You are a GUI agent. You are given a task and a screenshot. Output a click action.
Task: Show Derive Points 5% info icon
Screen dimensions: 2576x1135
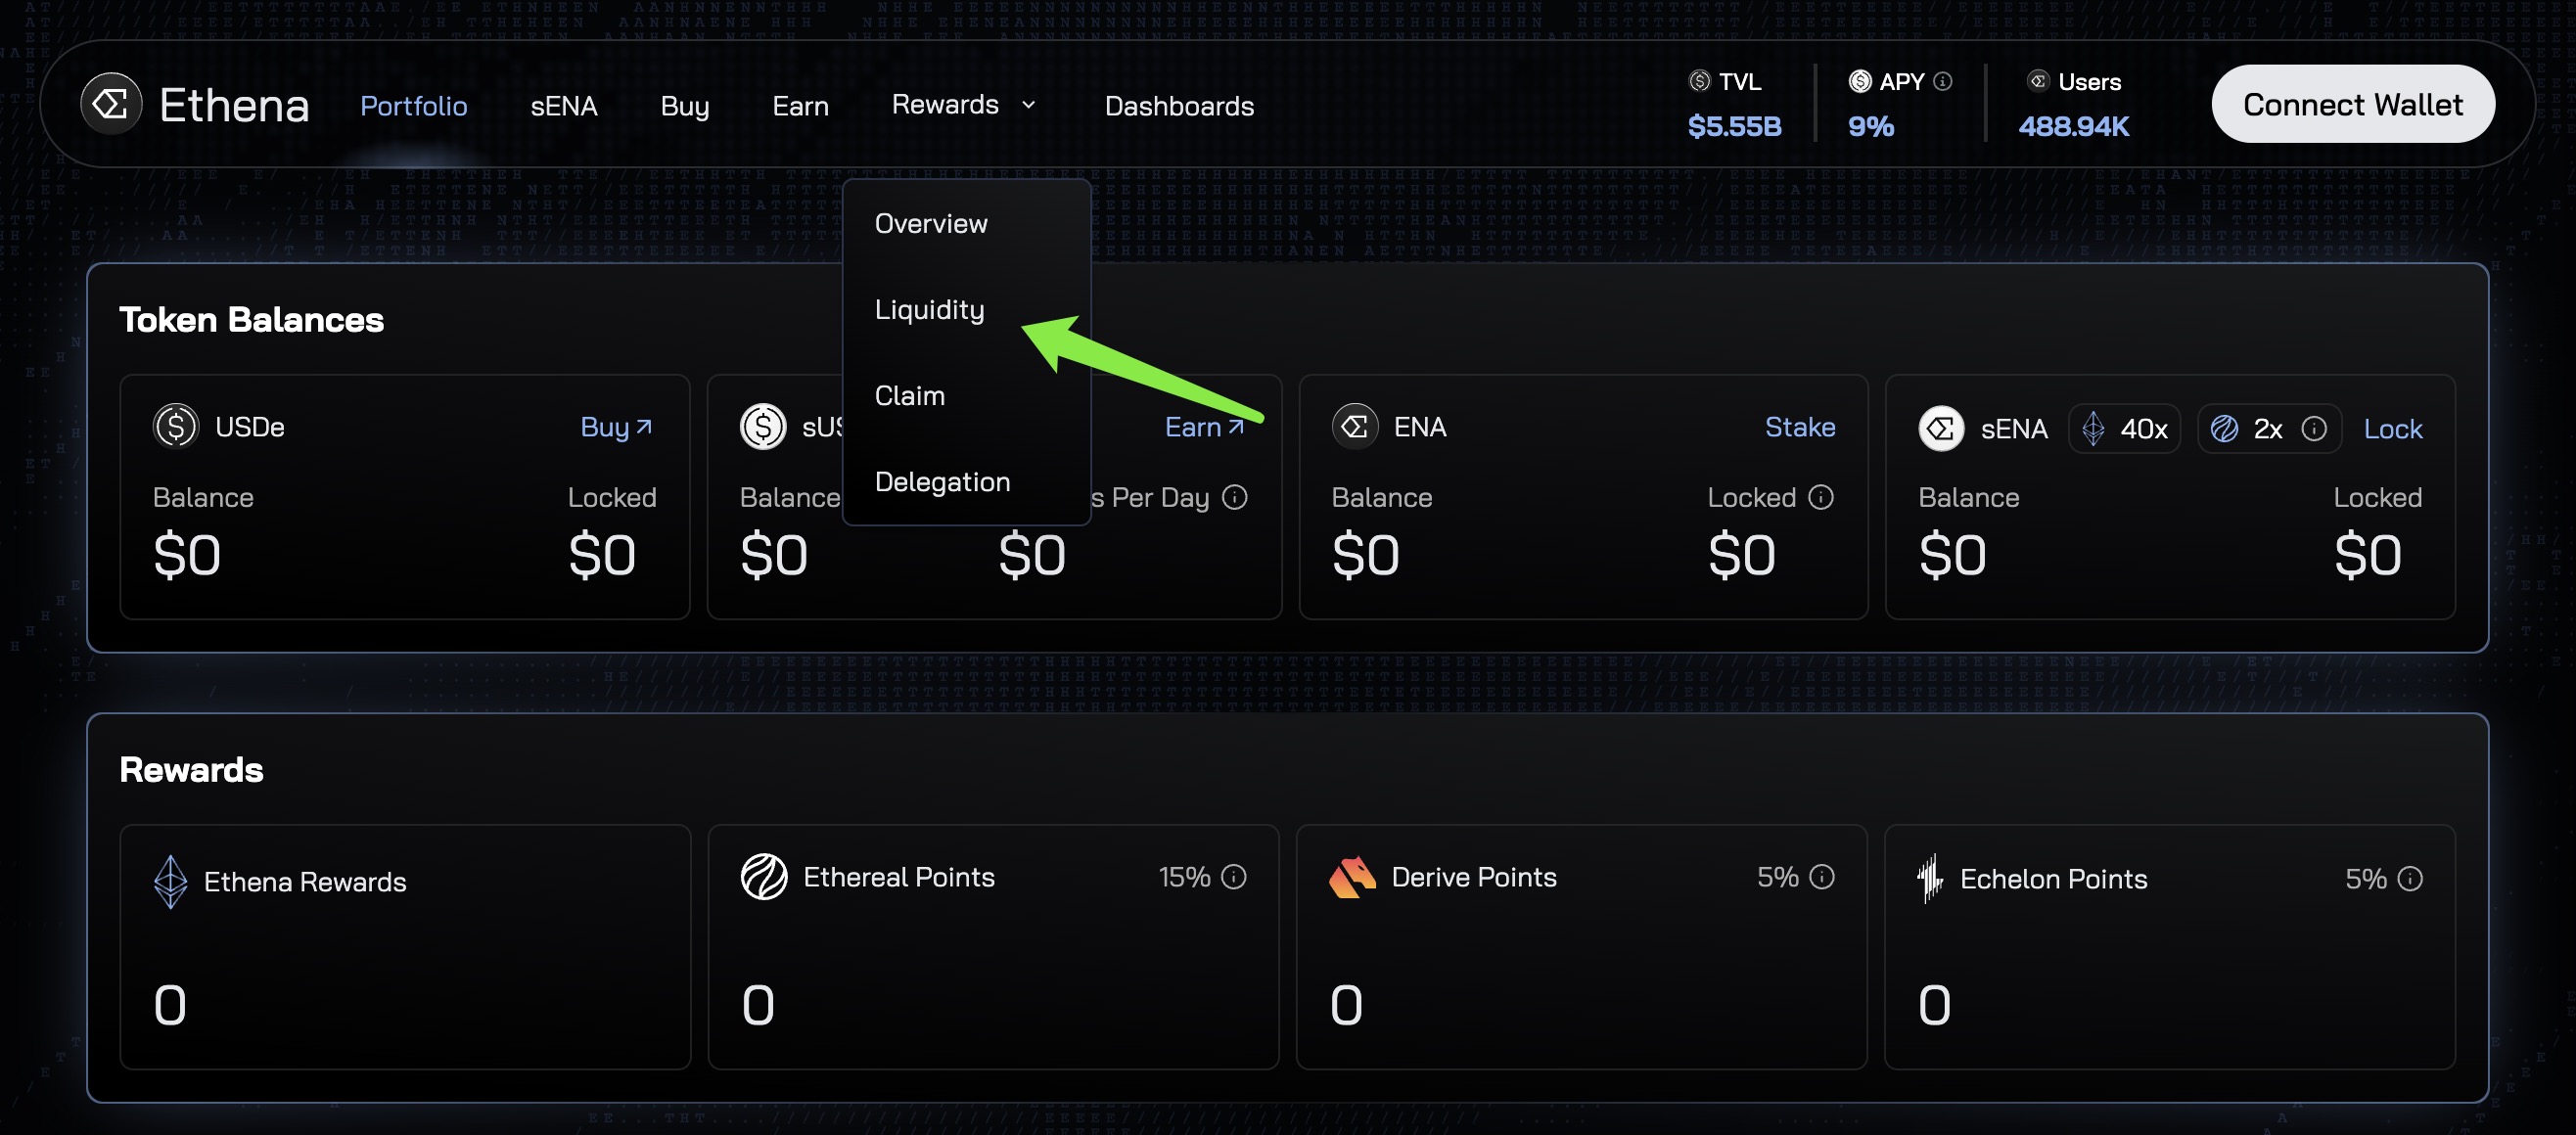pos(1821,877)
